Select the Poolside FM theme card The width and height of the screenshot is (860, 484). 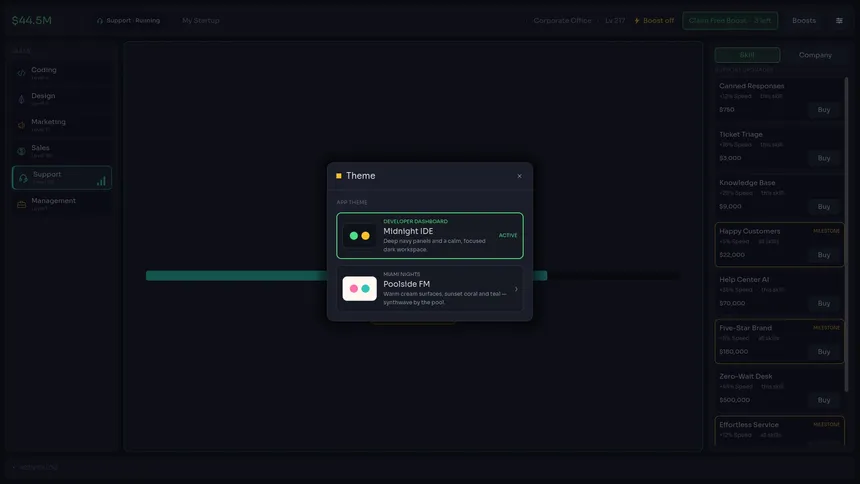pos(429,289)
